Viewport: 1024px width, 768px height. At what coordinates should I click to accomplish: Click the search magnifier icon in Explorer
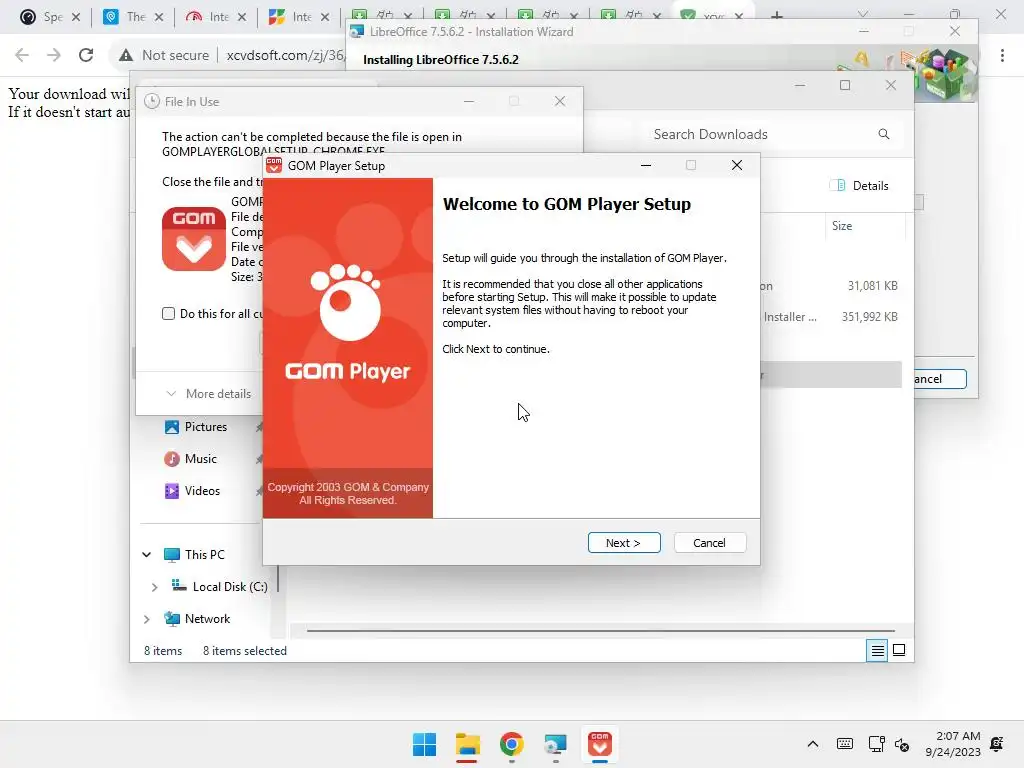click(x=884, y=134)
